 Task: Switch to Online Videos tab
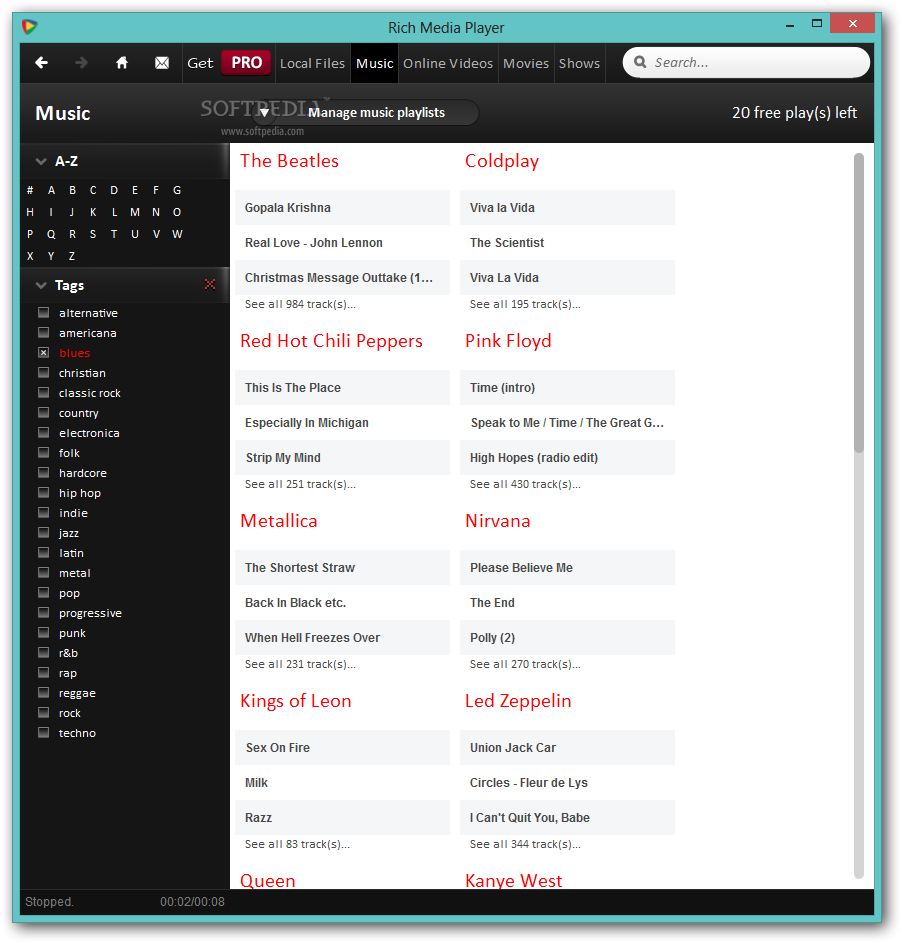[448, 63]
